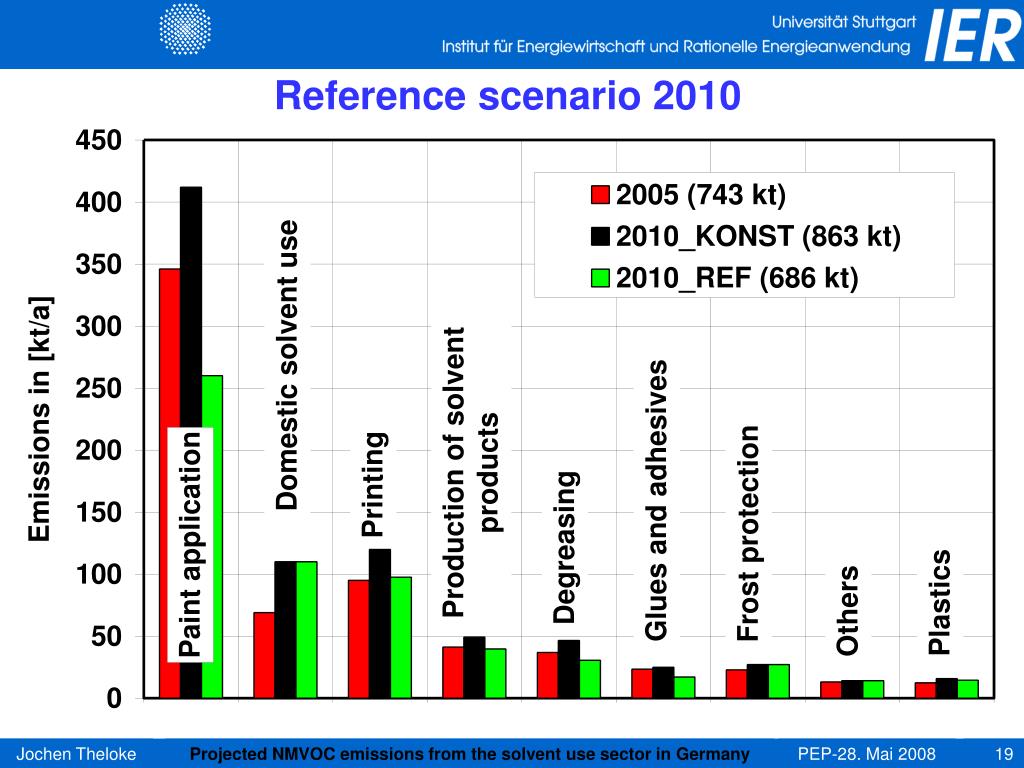Click the '2010_KONST (863 kt)' legend label
The width and height of the screenshot is (1024, 768).
(758, 236)
